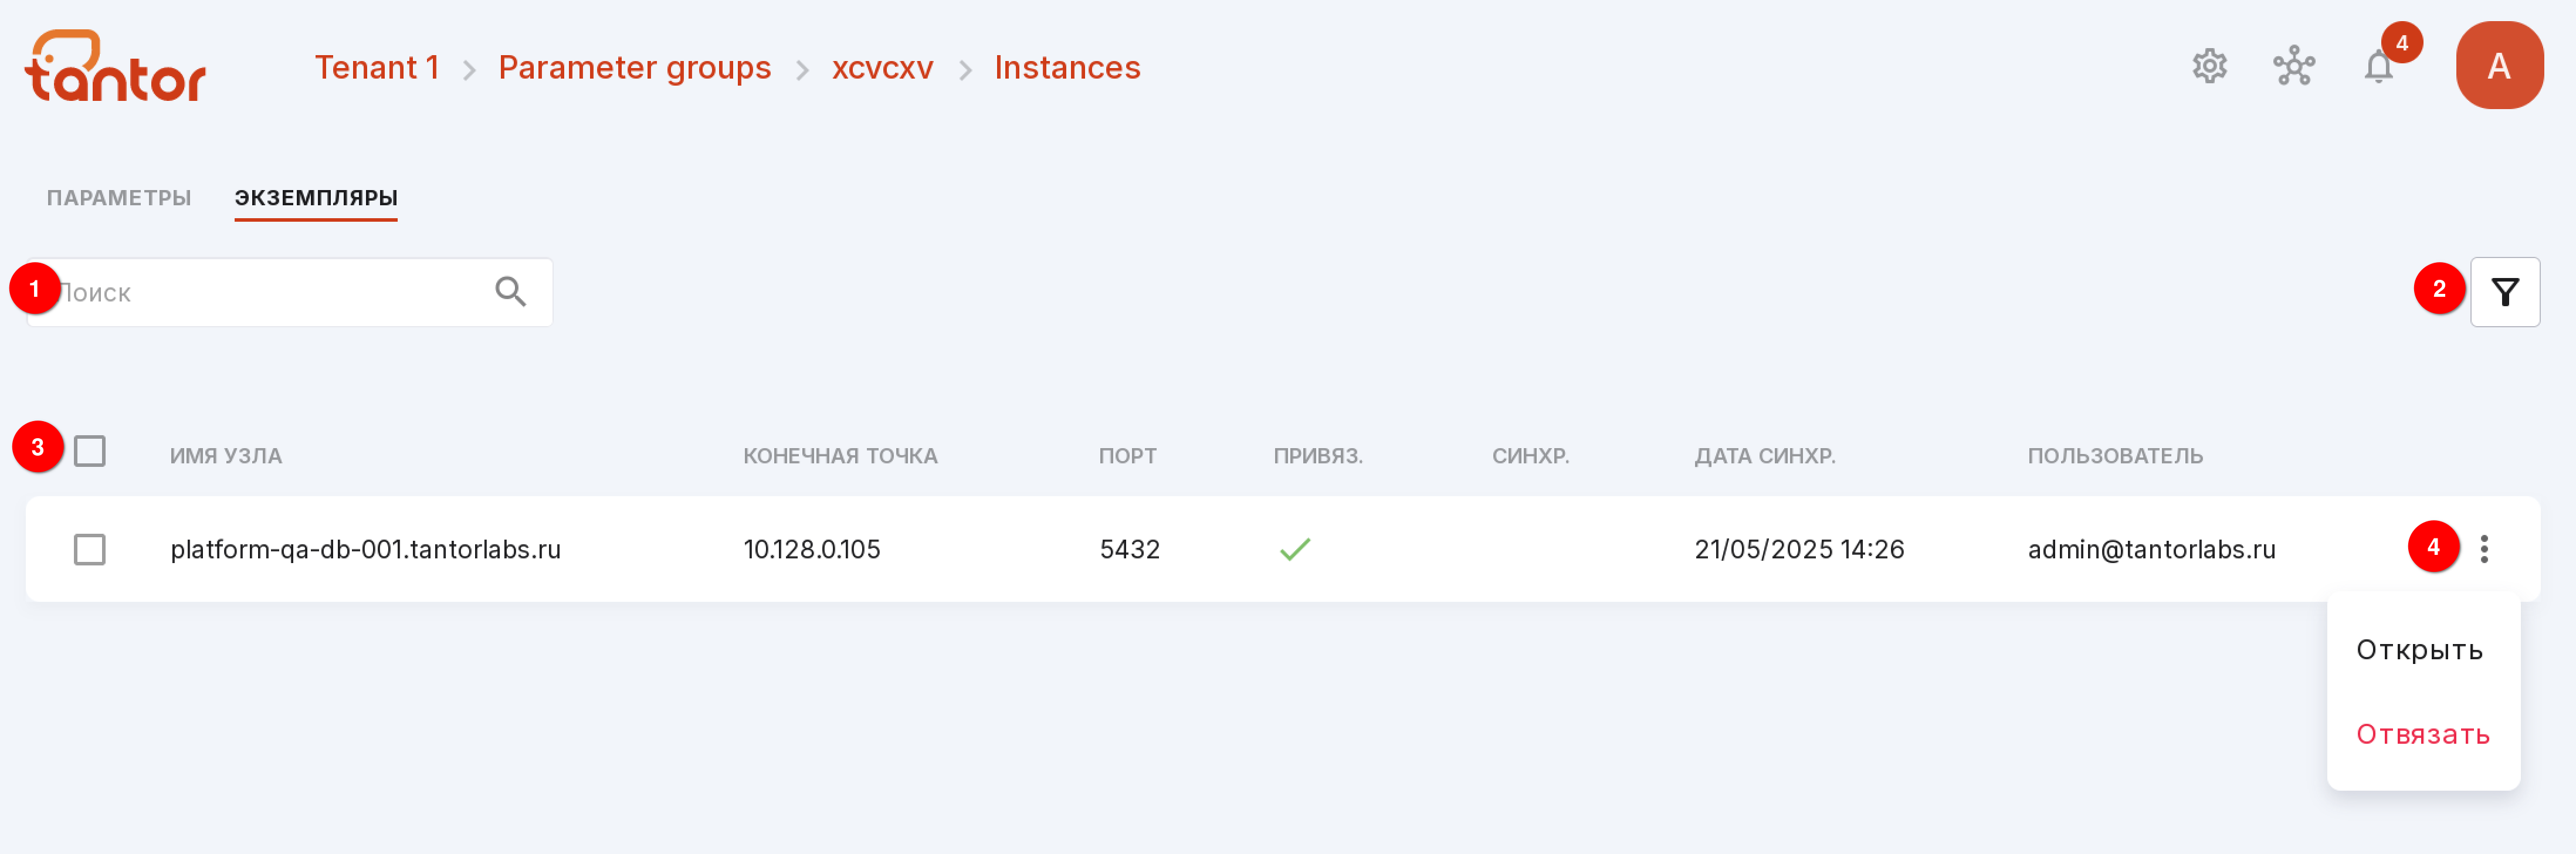
Task: Check the platform-qa-db-001 row checkbox
Action: click(x=90, y=549)
